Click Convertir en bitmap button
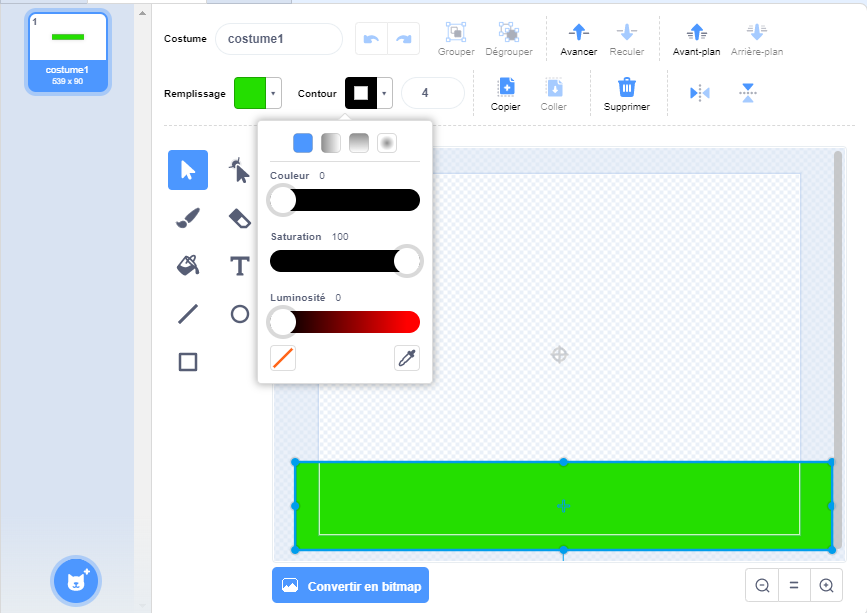 [350, 585]
